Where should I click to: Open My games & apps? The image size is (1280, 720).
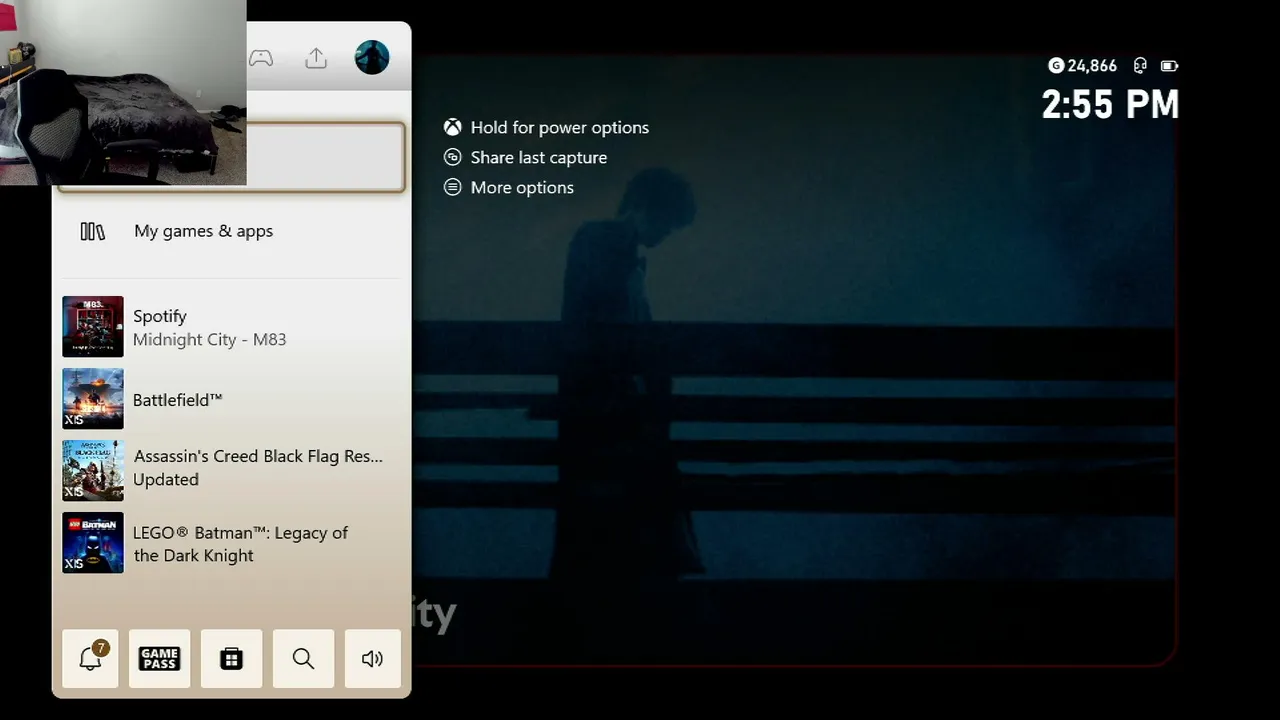click(232, 231)
